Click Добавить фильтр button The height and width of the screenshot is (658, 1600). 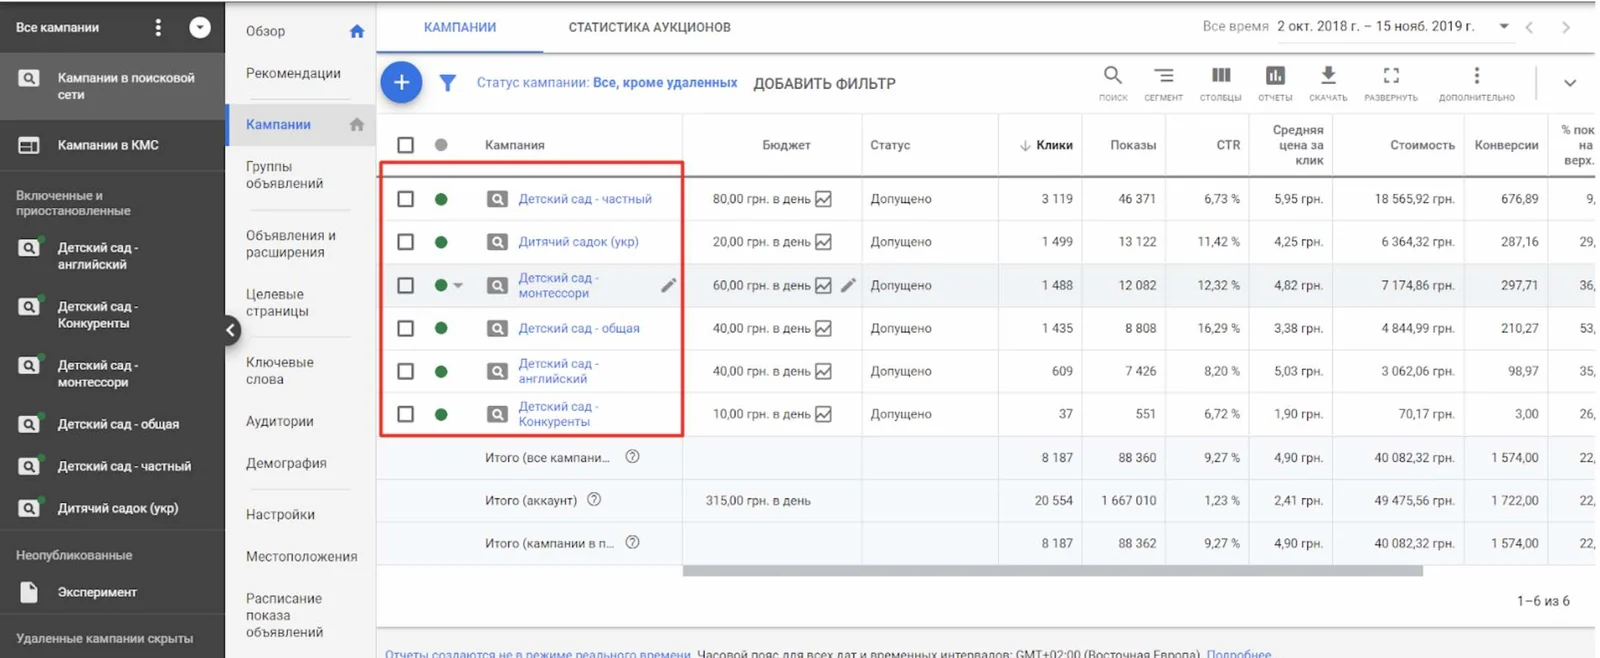pos(824,83)
